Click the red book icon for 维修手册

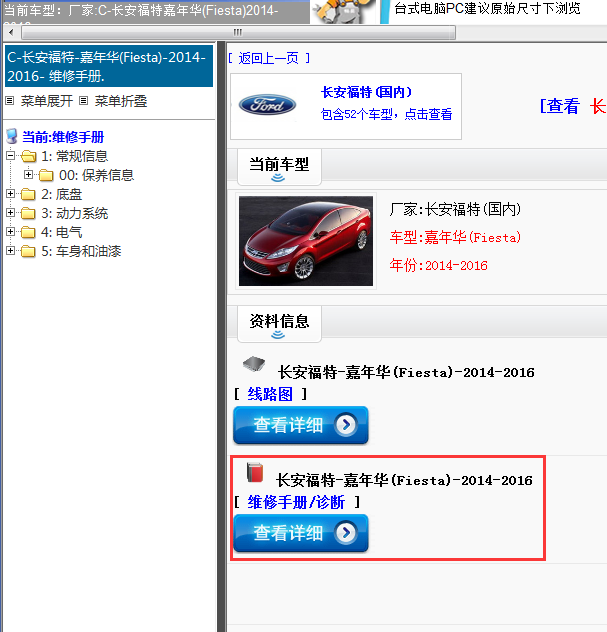pyautogui.click(x=255, y=472)
